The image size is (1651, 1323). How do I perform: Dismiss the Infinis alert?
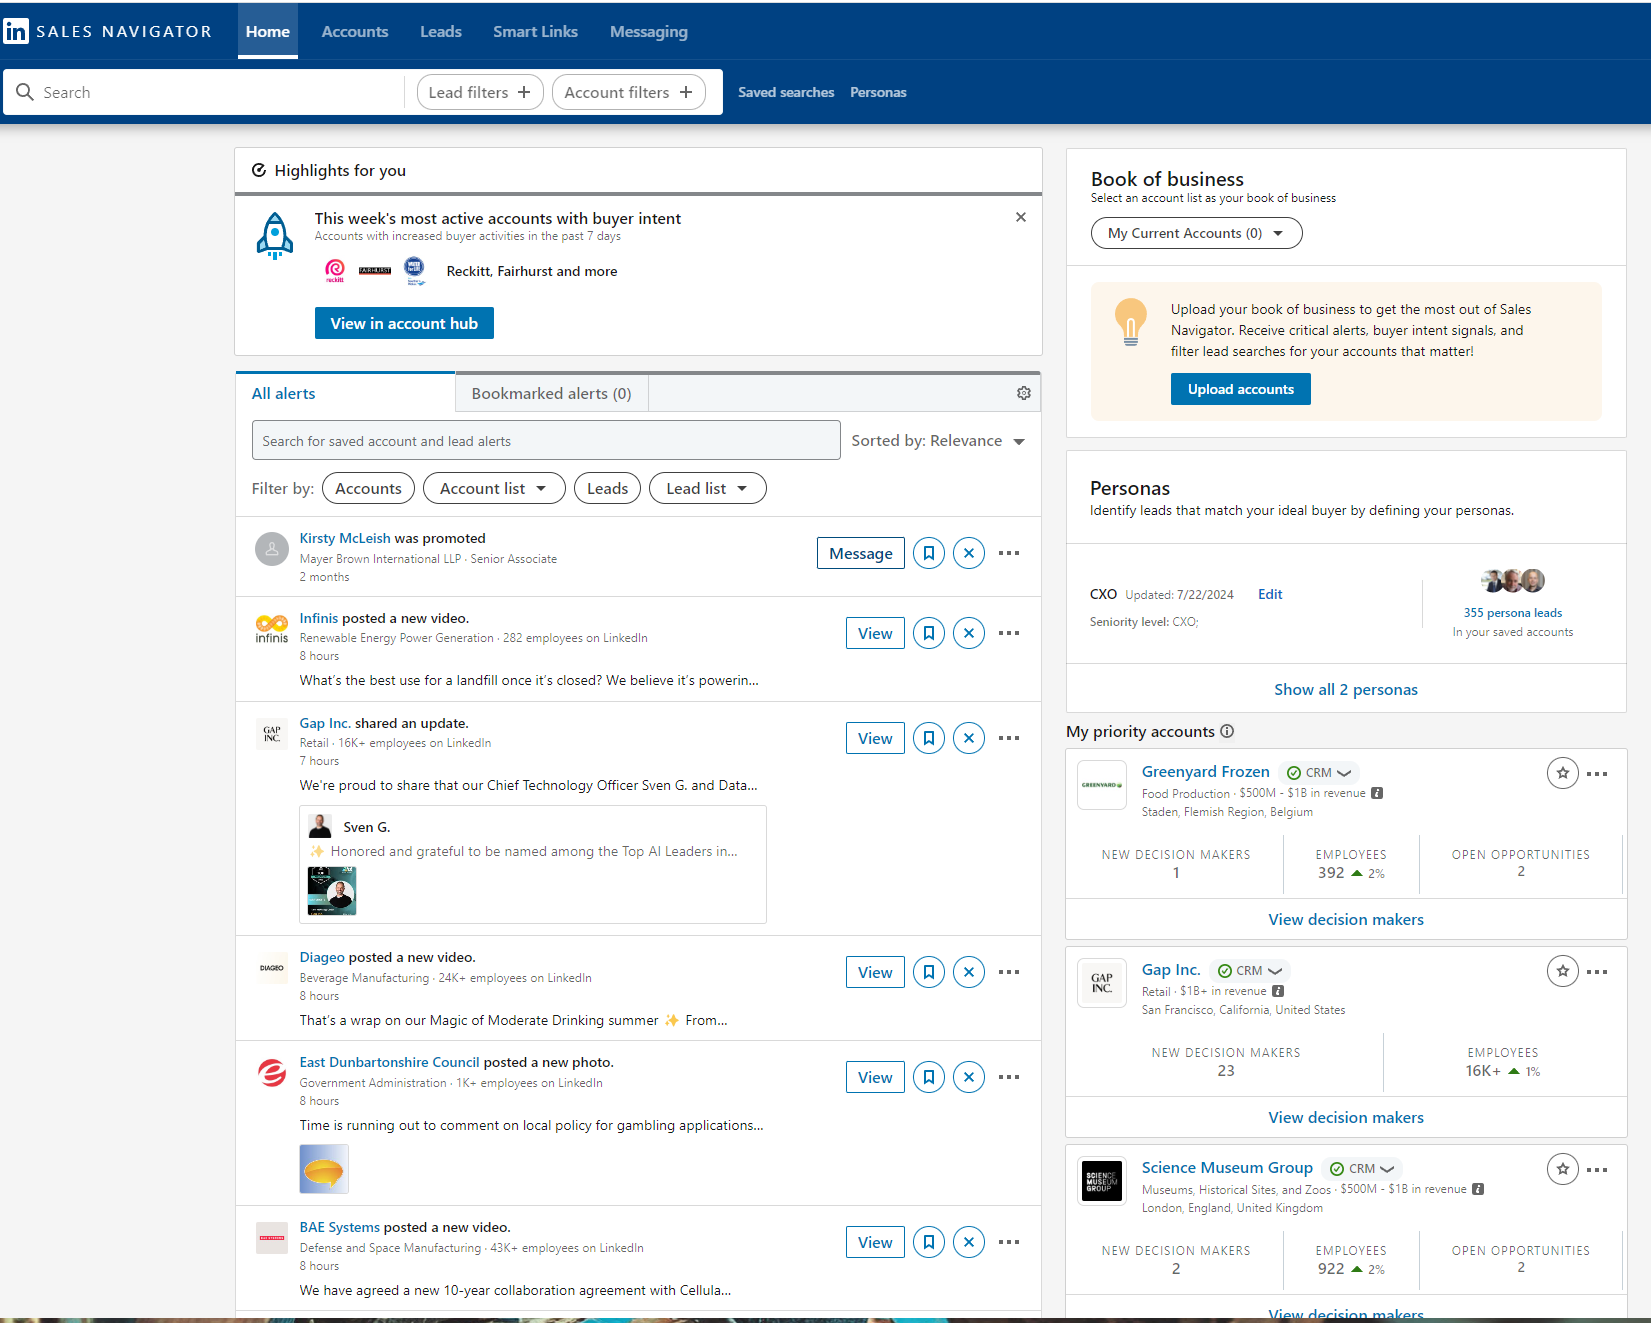tap(969, 633)
